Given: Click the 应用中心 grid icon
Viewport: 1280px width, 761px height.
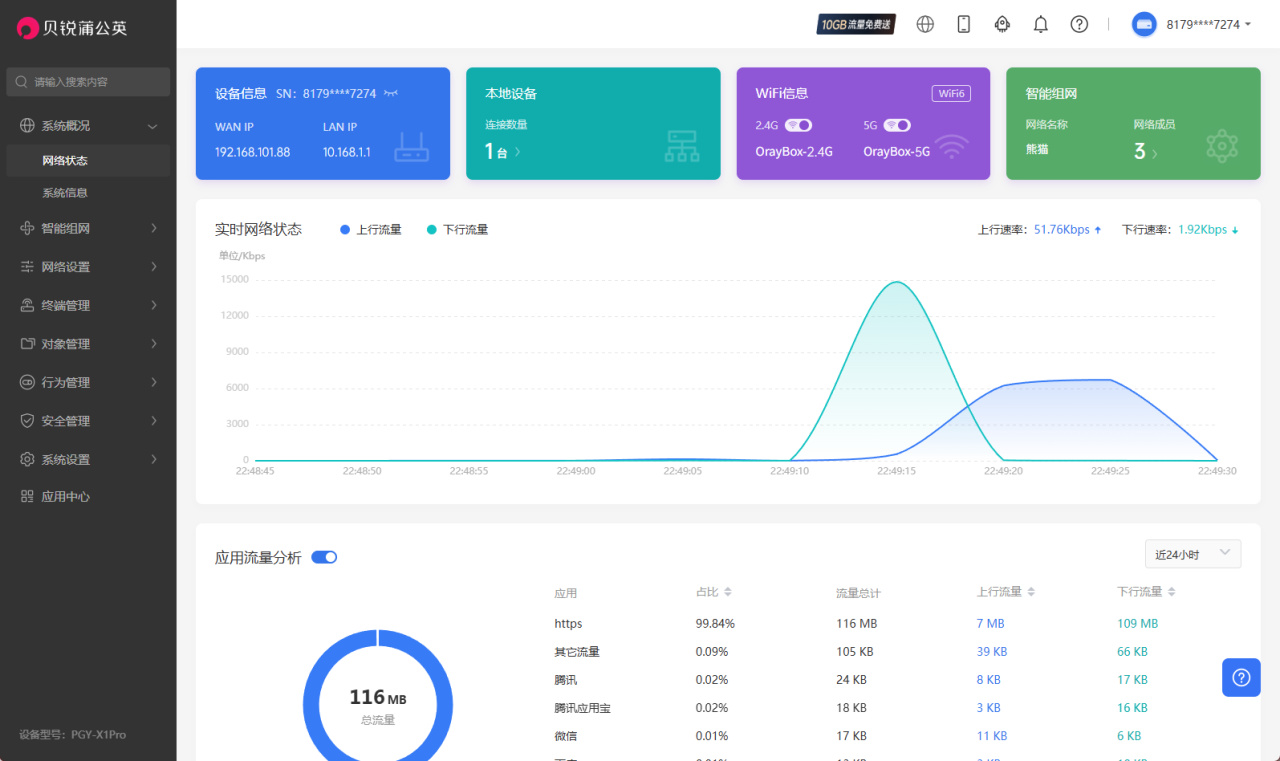Looking at the screenshot, I should 28,497.
